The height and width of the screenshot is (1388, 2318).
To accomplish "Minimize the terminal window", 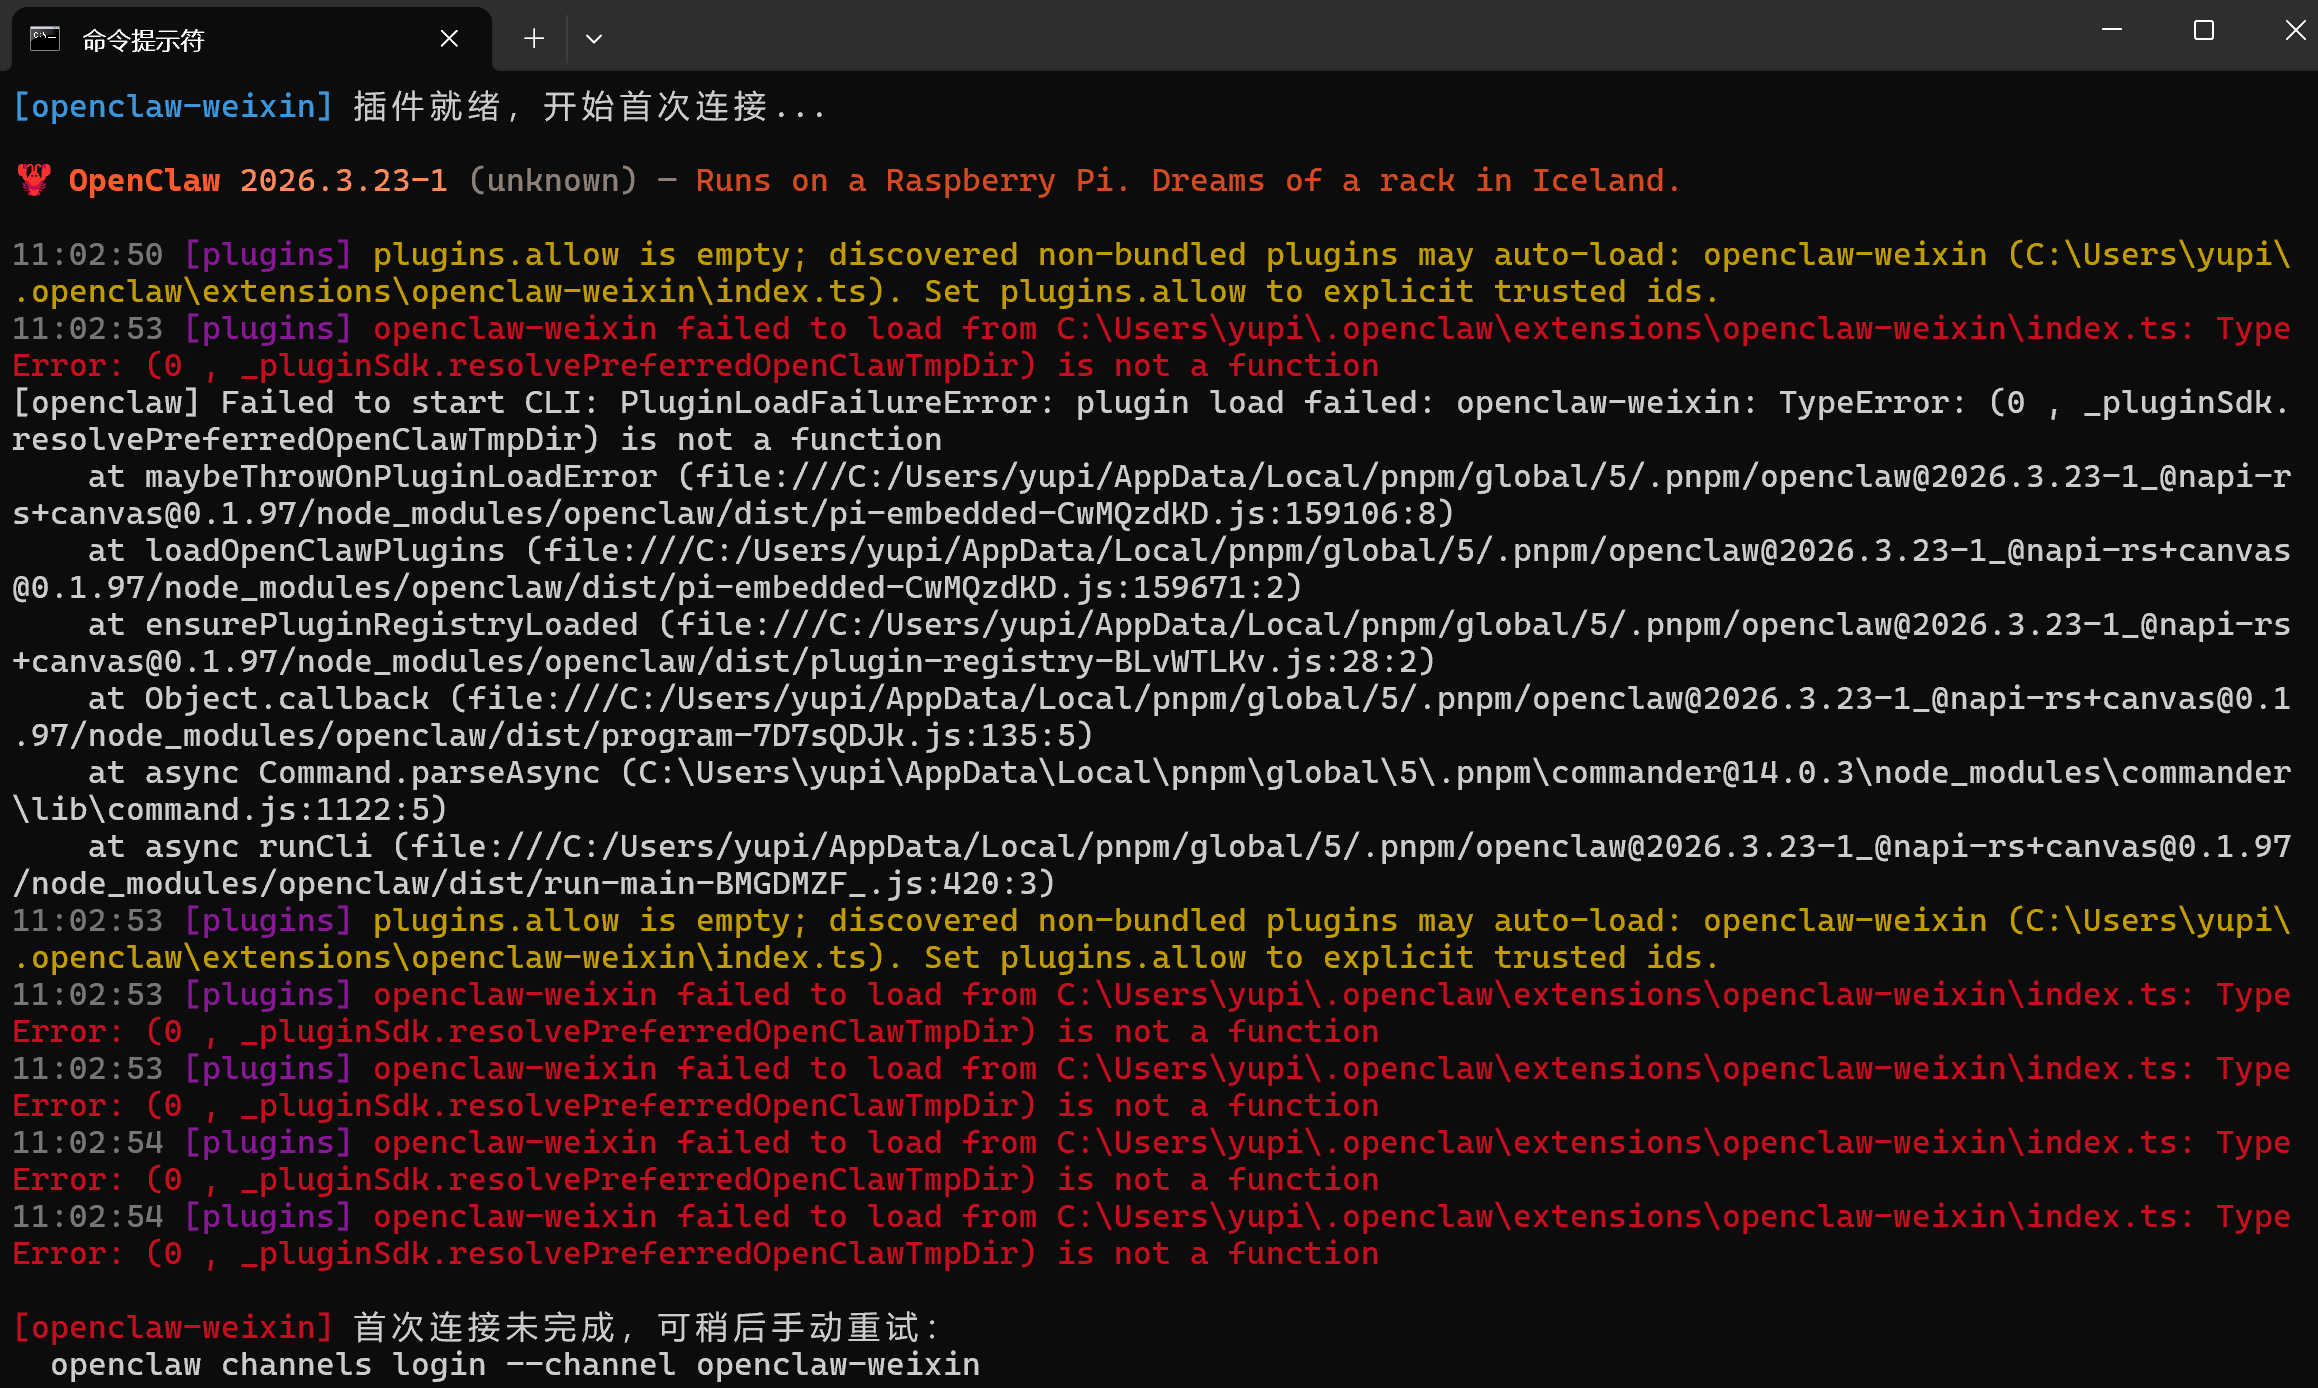I will pos(2112,30).
